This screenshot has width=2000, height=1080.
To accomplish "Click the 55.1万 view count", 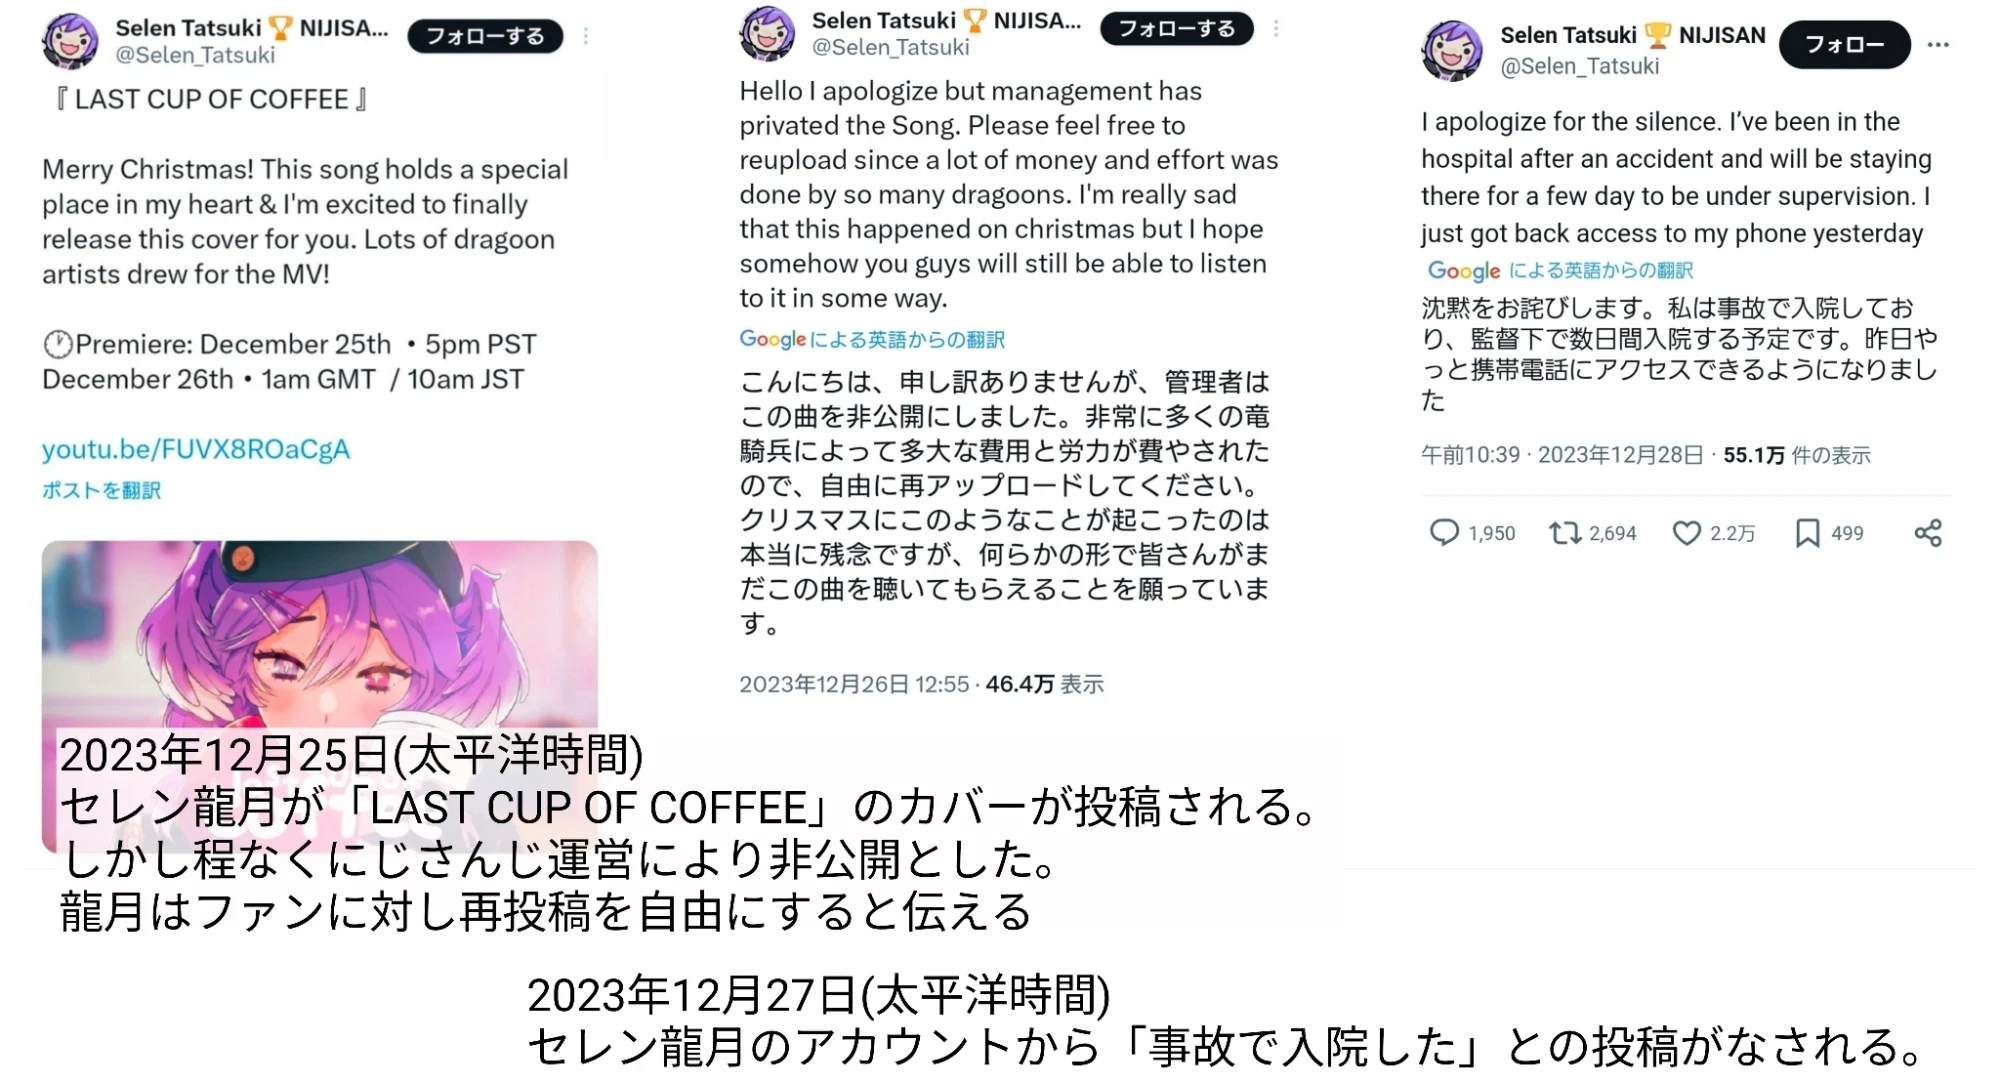I will pyautogui.click(x=1754, y=456).
